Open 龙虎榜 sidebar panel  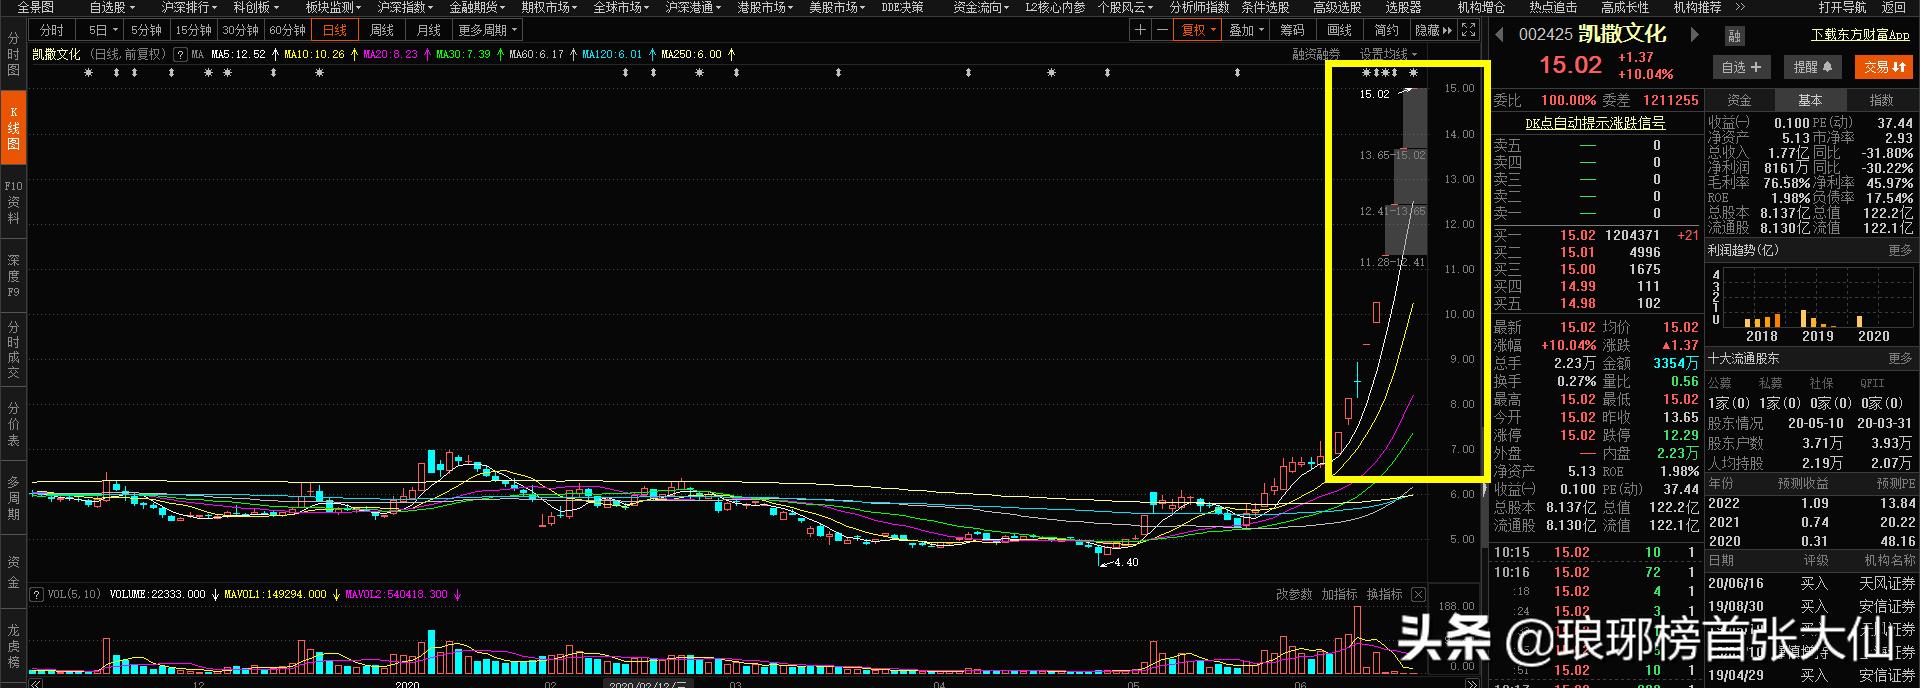[13, 645]
